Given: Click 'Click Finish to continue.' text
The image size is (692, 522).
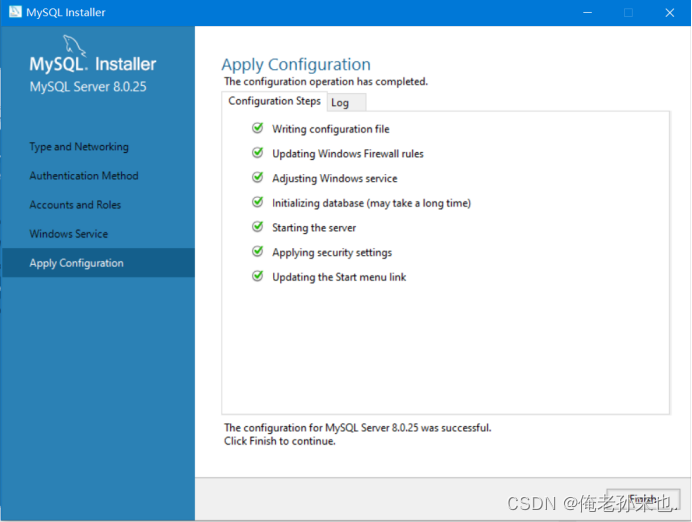Looking at the screenshot, I should coord(280,441).
